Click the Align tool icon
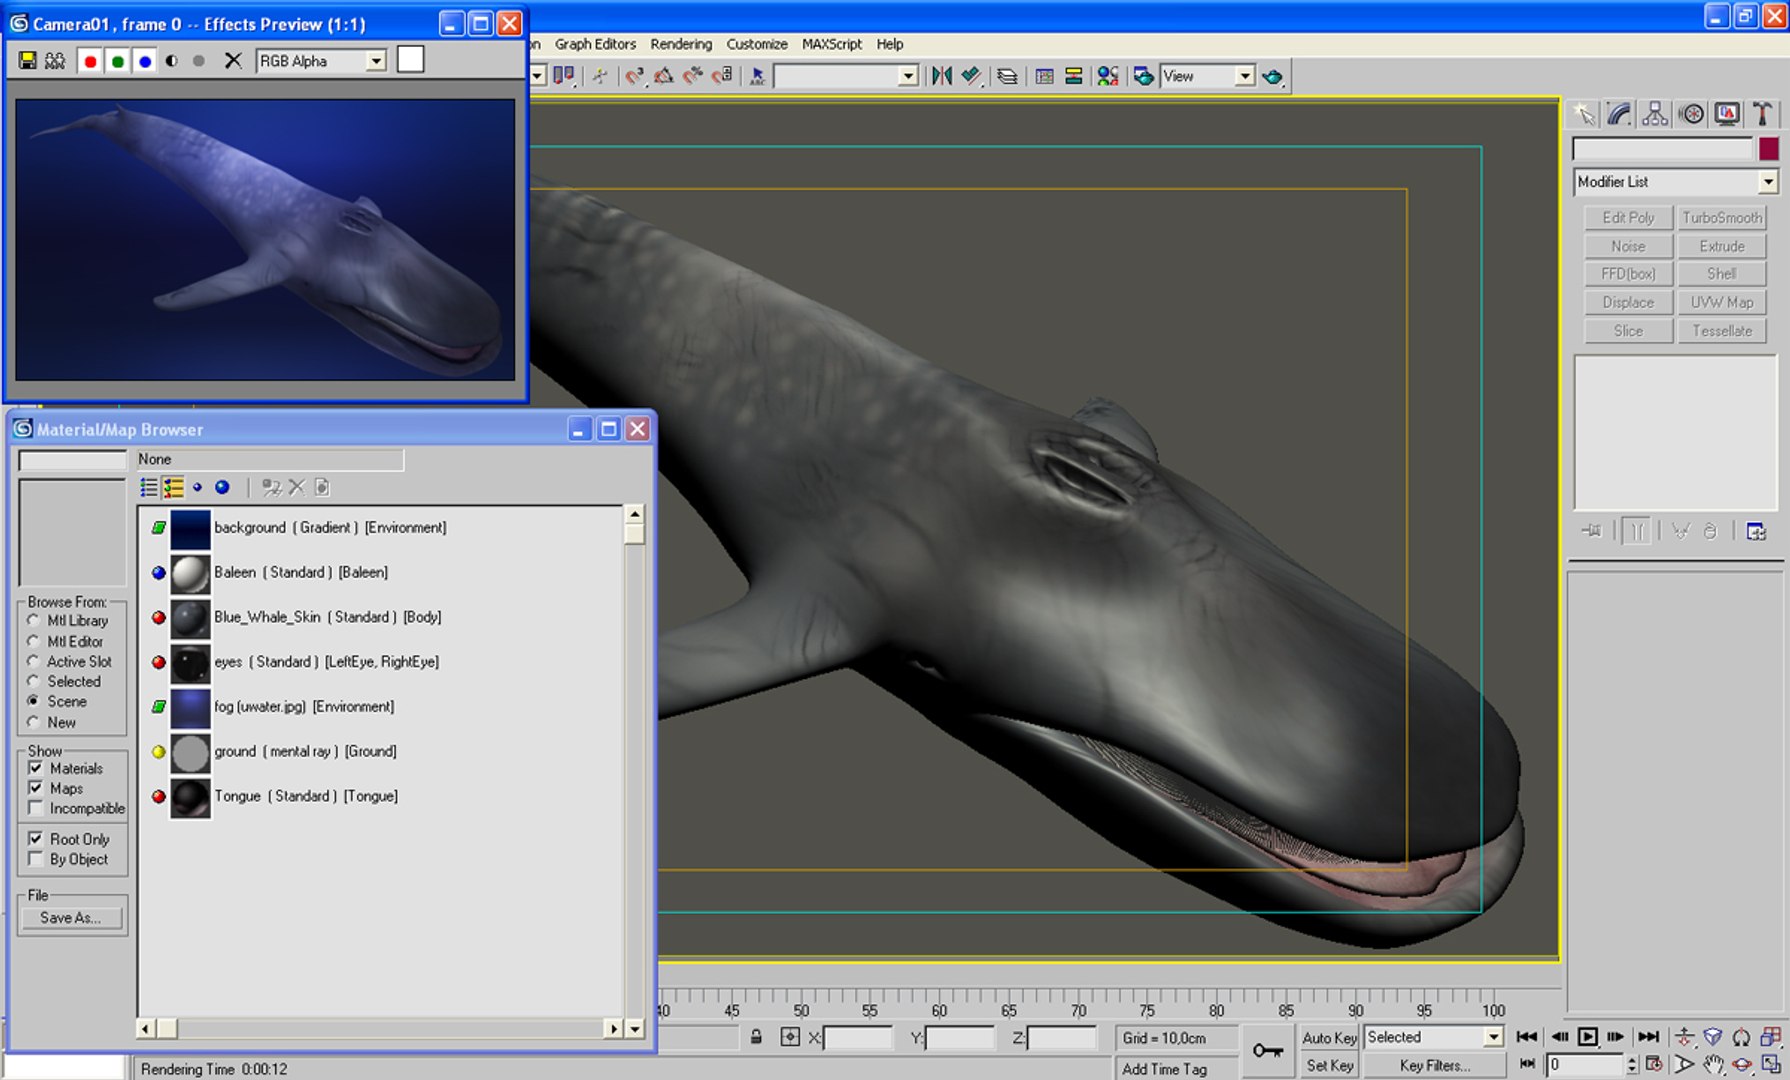This screenshot has width=1790, height=1080. pos(971,76)
